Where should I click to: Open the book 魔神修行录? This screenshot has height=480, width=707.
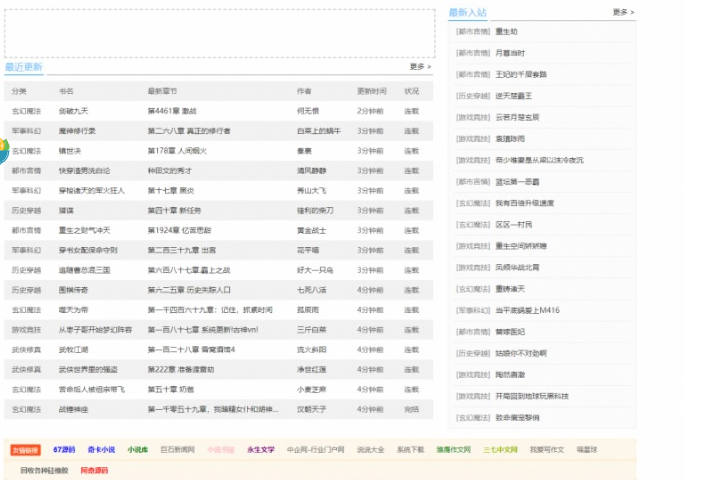coord(77,131)
